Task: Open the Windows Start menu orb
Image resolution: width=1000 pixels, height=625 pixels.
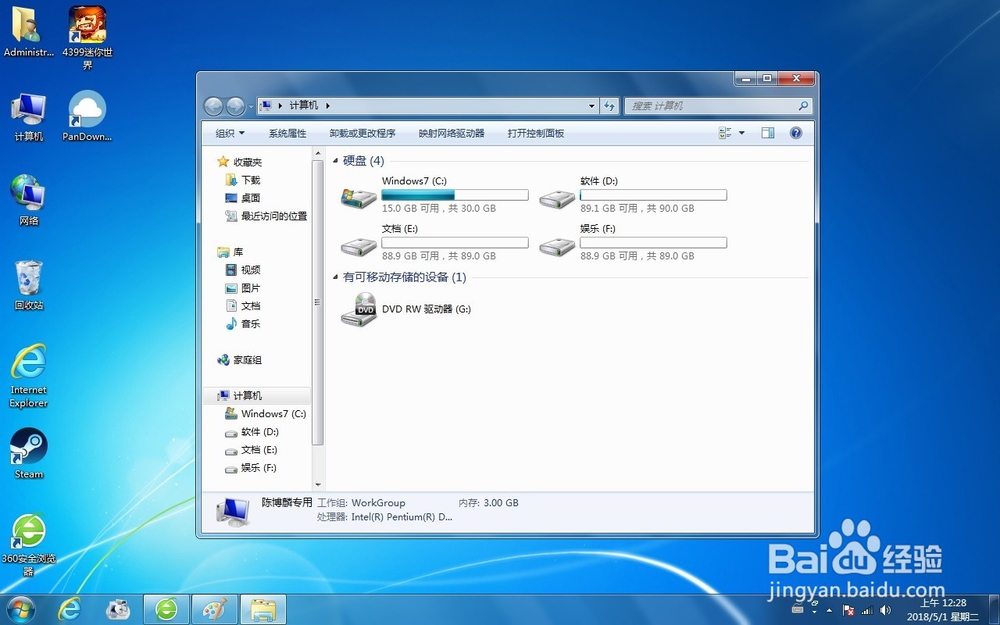Action: coord(20,610)
